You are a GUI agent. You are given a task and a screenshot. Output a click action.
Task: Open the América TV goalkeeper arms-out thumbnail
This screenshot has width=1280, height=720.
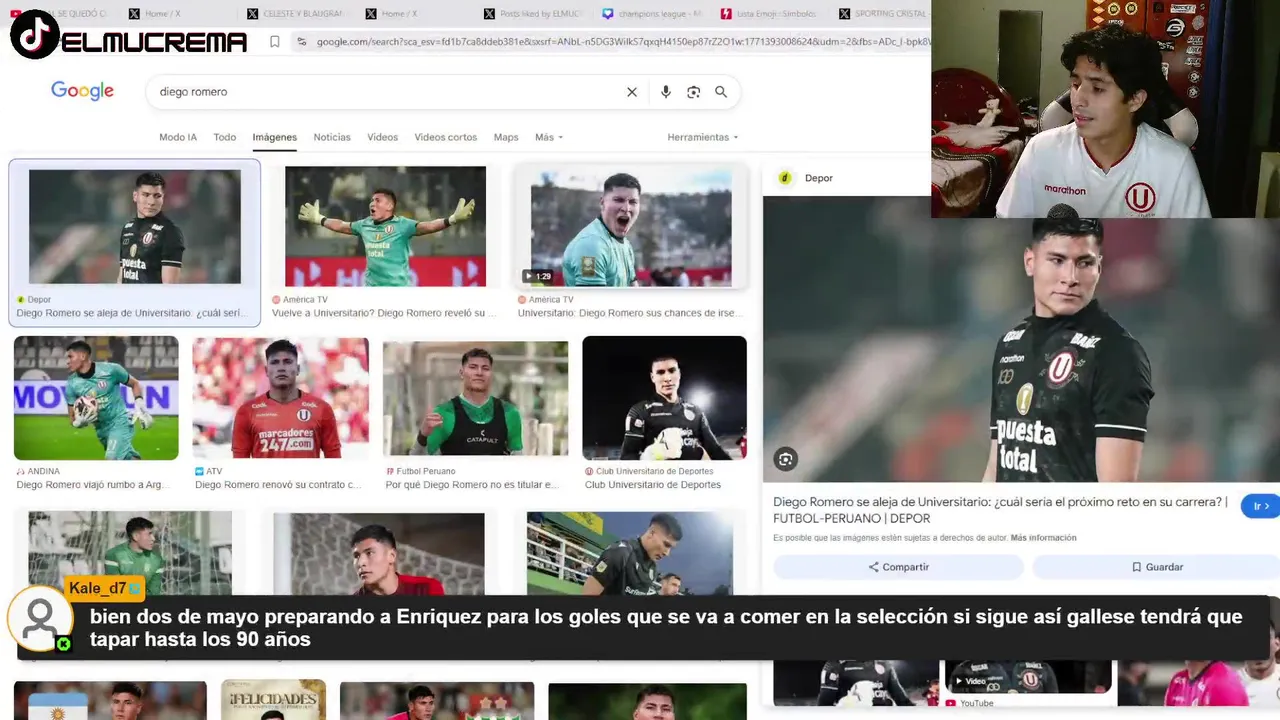(x=385, y=226)
